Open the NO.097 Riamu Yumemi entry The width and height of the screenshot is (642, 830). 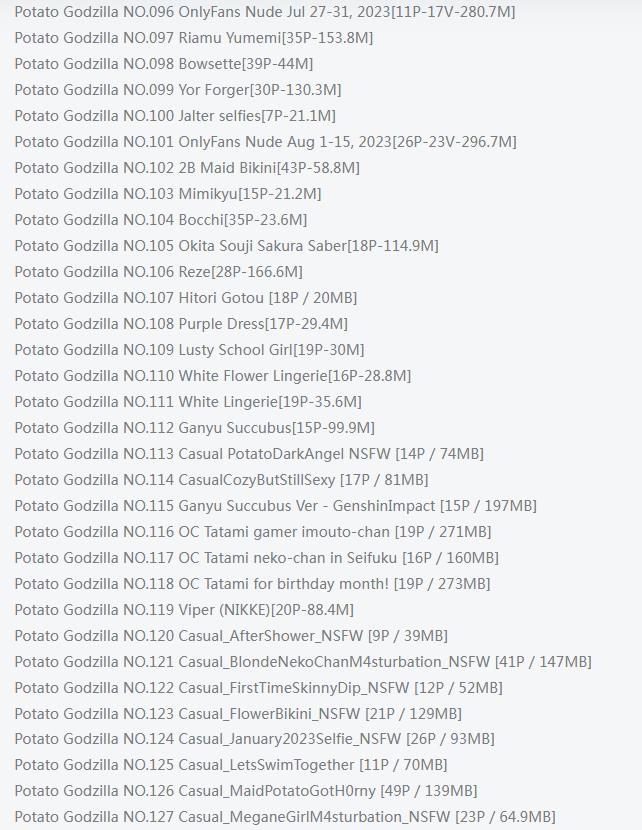pyautogui.click(x=194, y=38)
